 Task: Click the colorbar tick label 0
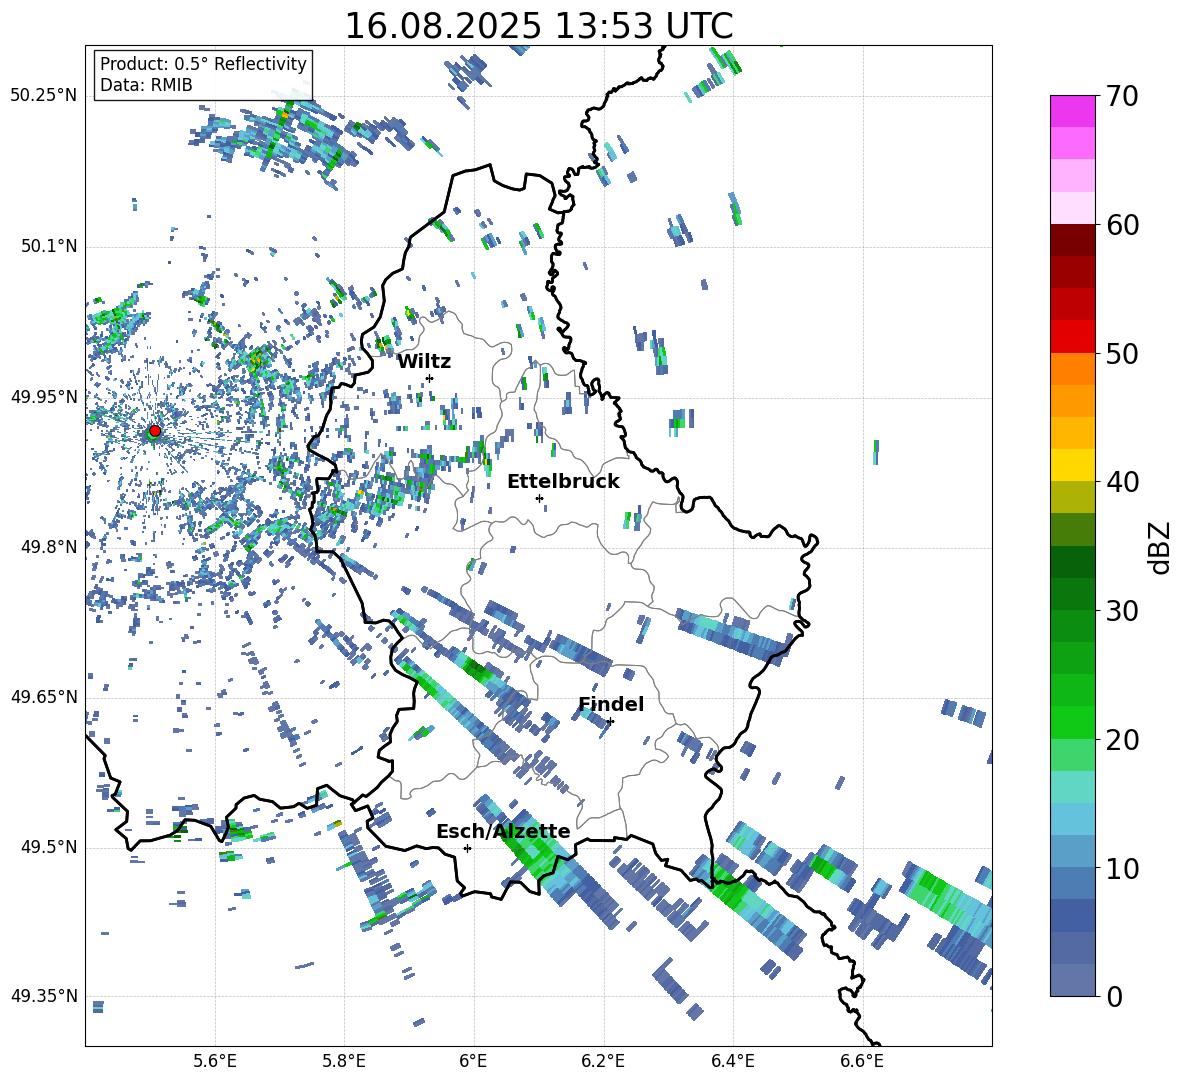pyautogui.click(x=1115, y=996)
